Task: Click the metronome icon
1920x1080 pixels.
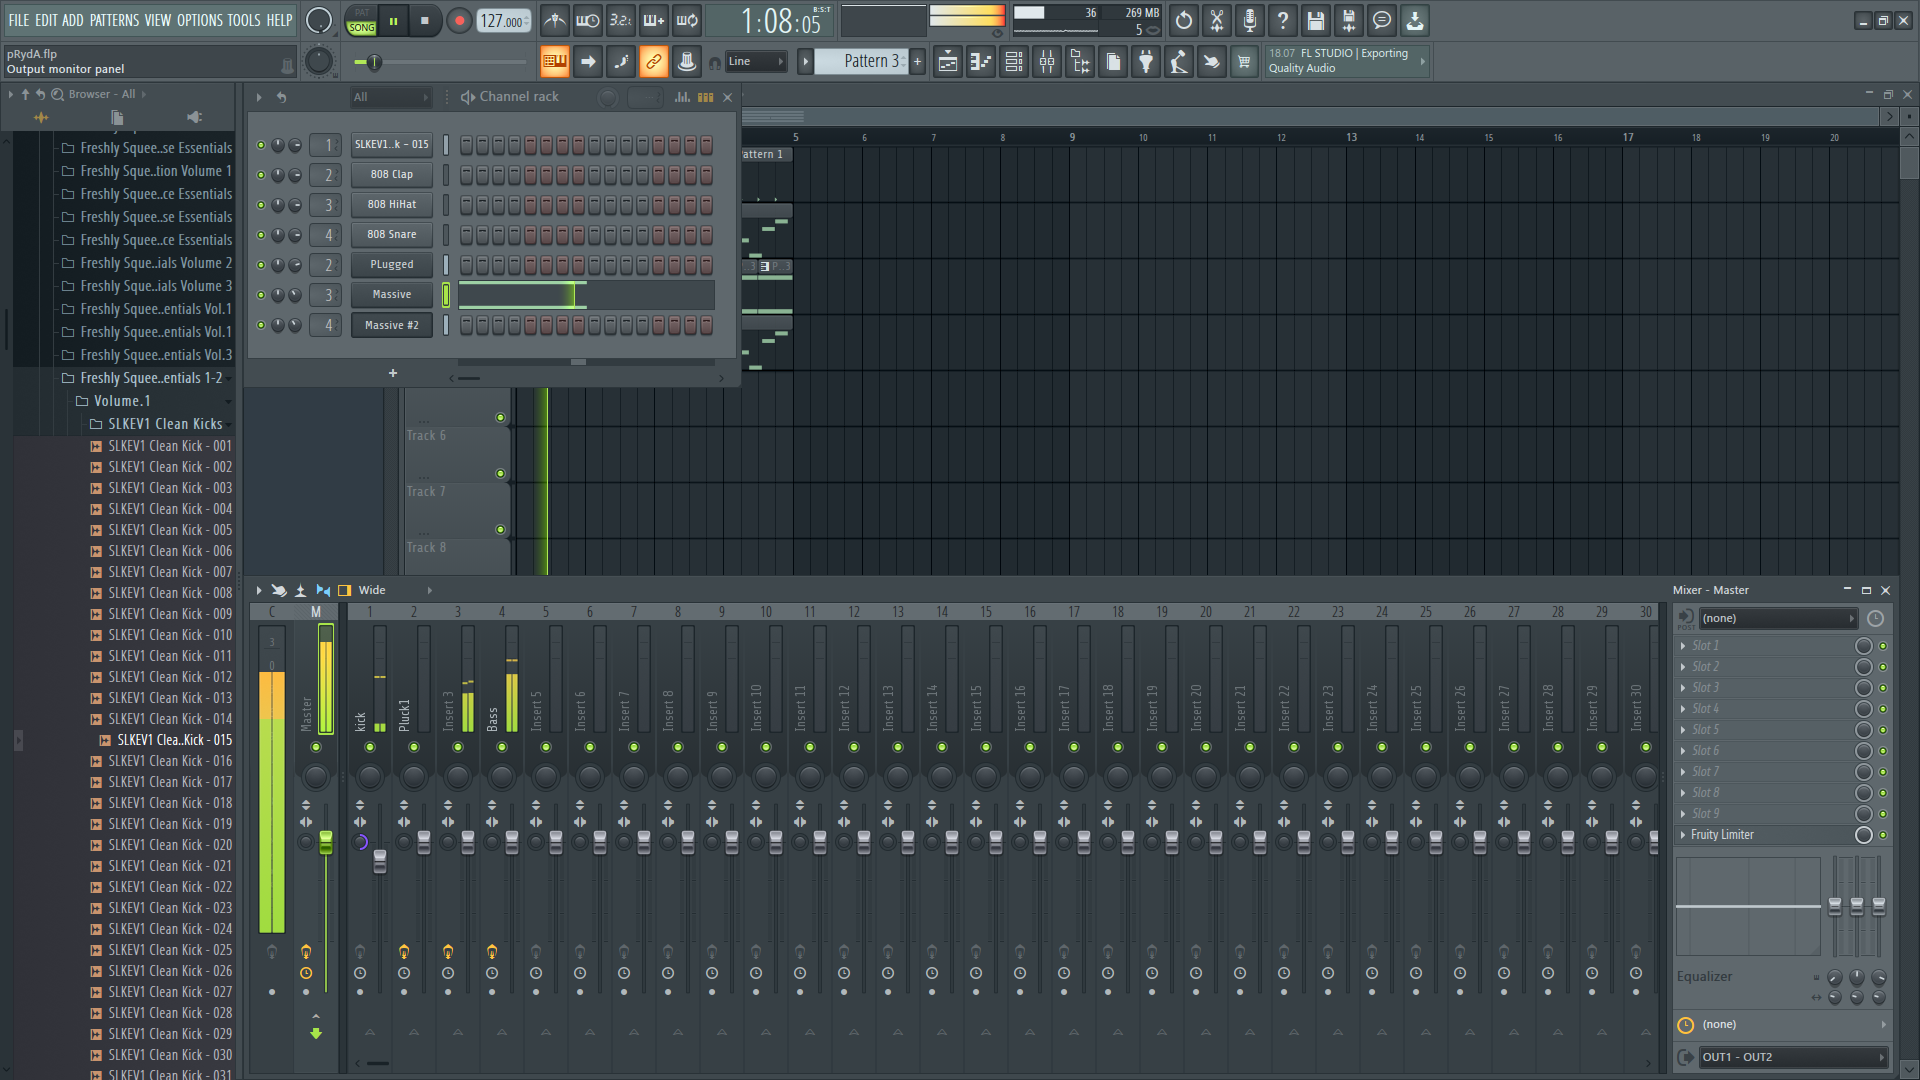Action: click(555, 20)
